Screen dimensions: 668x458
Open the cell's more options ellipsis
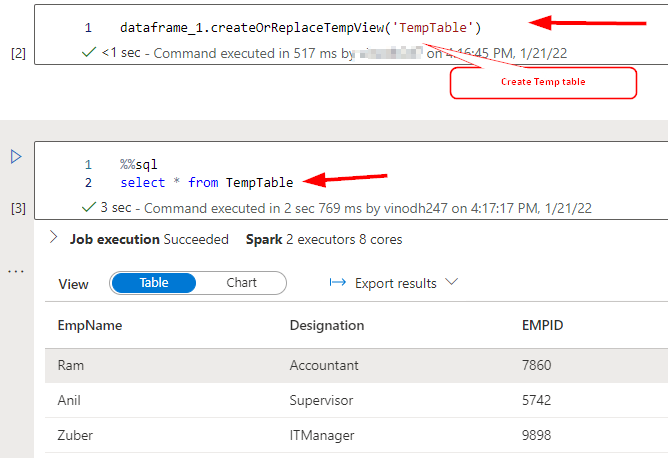15,271
